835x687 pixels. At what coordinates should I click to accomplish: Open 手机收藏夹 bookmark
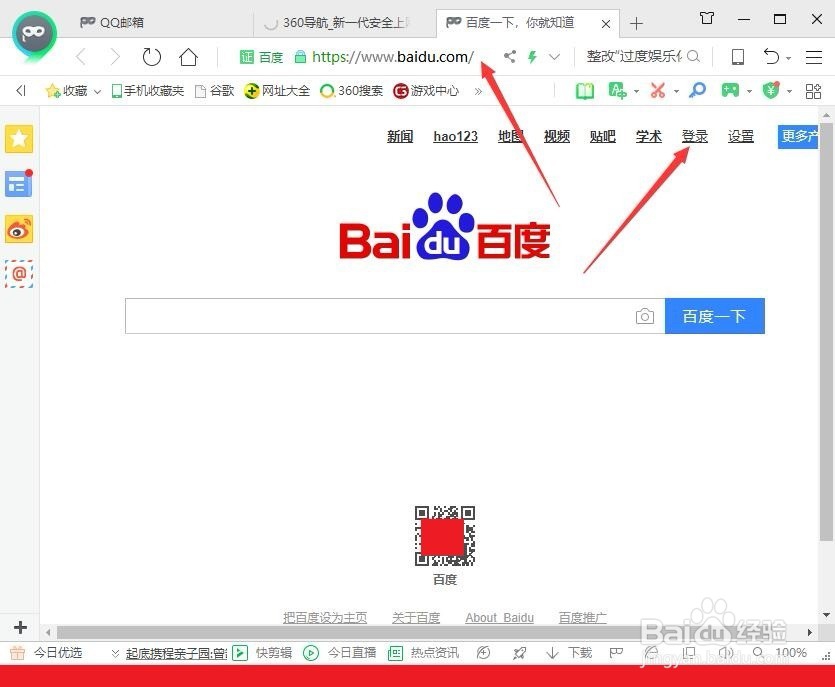tap(148, 91)
